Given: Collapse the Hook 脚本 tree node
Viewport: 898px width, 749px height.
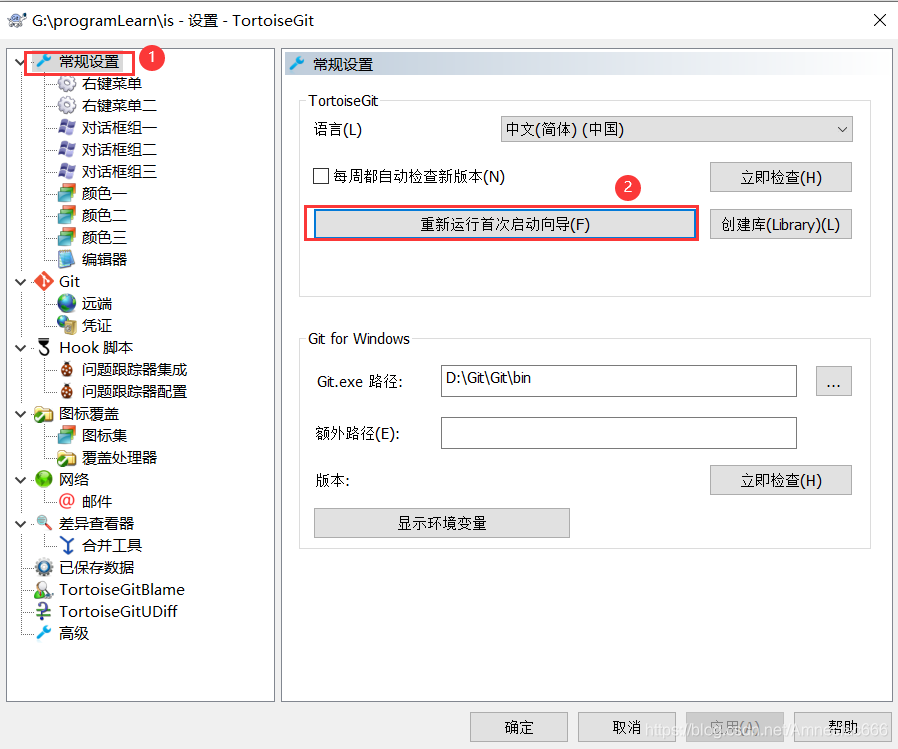Looking at the screenshot, I should [x=20, y=348].
